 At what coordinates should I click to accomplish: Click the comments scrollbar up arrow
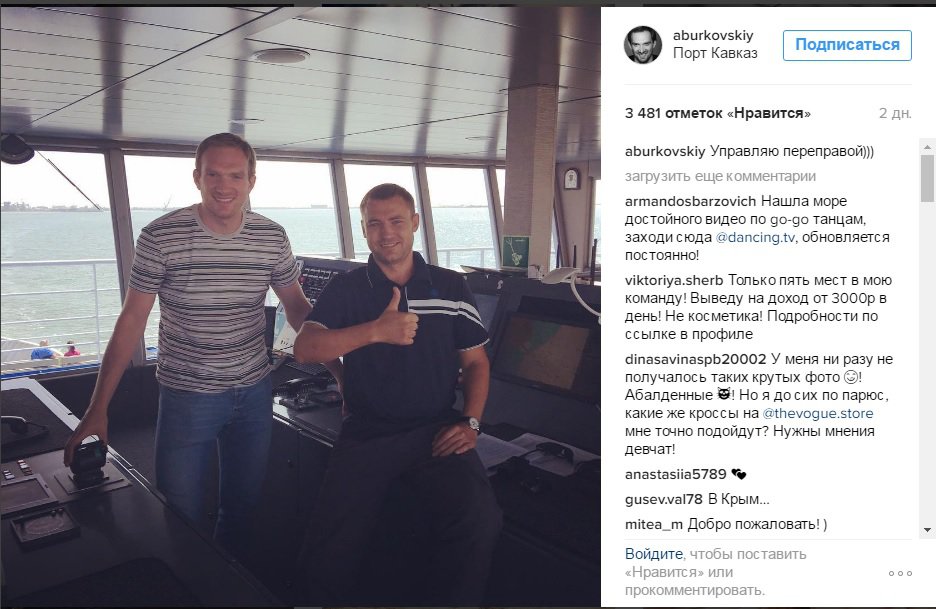coord(927,146)
